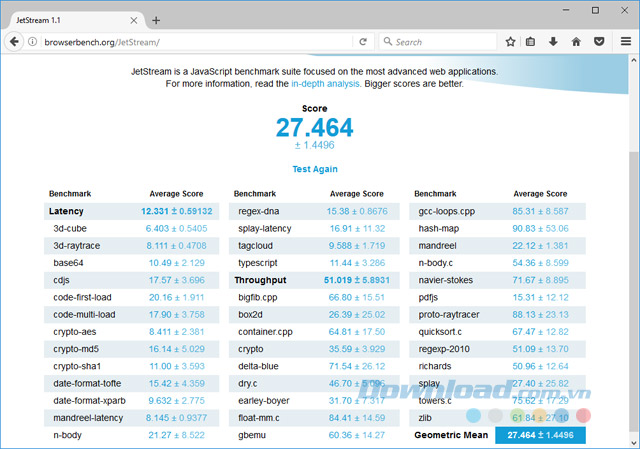Select the quicksort.c benchmark name

point(440,332)
